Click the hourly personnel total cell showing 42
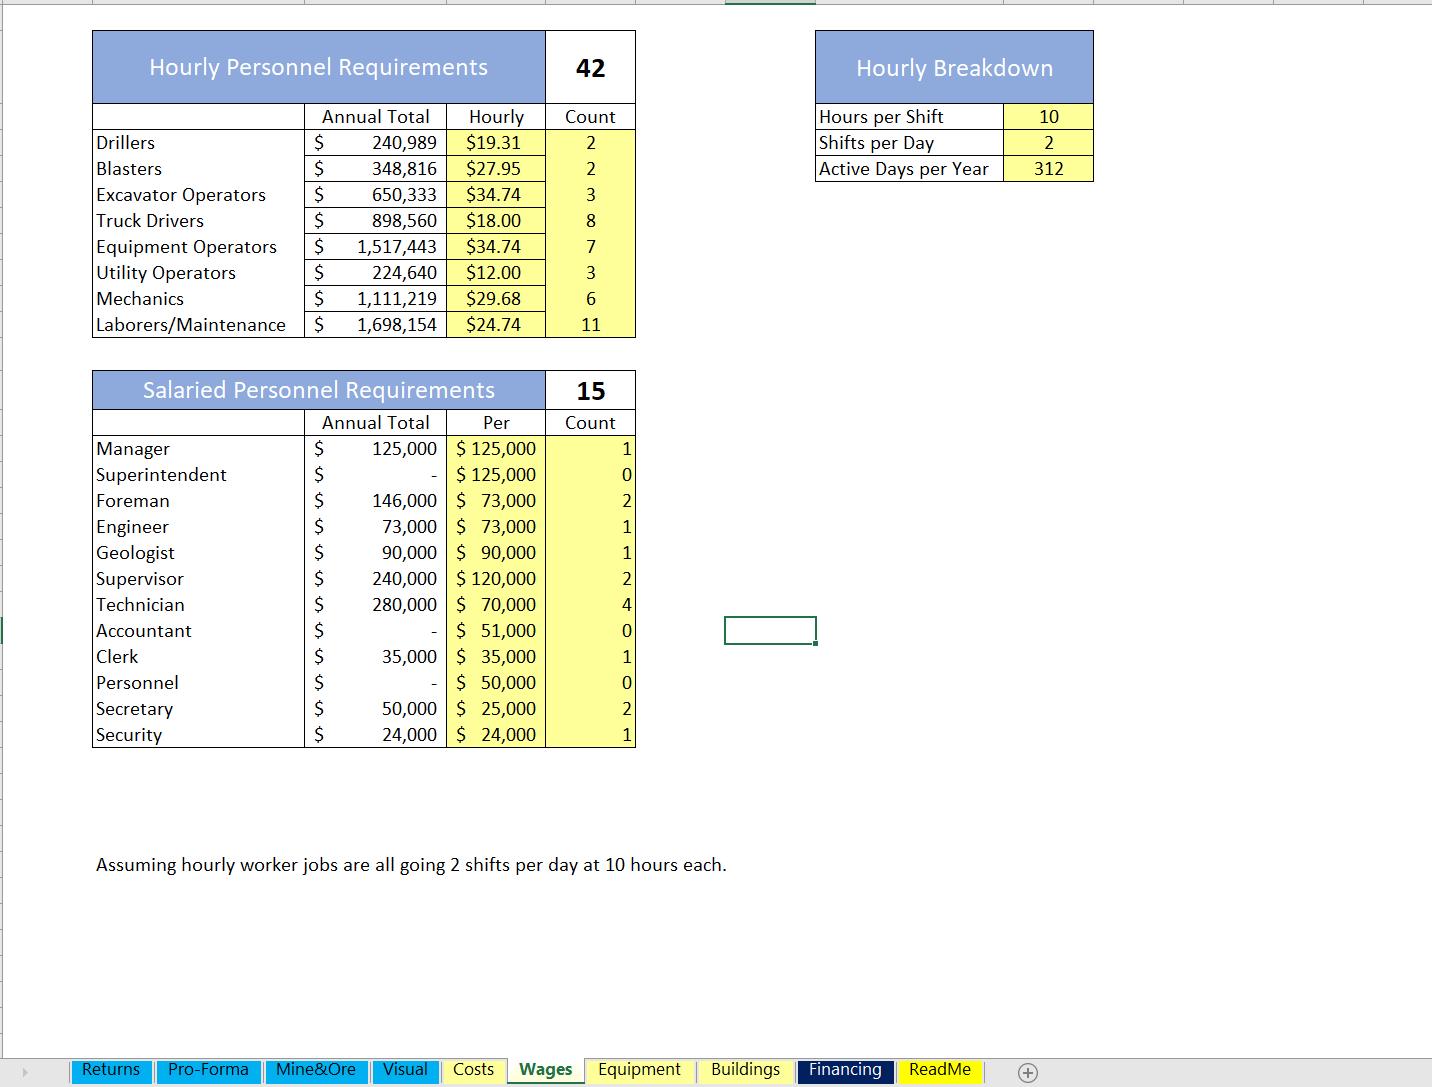This screenshot has width=1432, height=1087. [x=590, y=68]
